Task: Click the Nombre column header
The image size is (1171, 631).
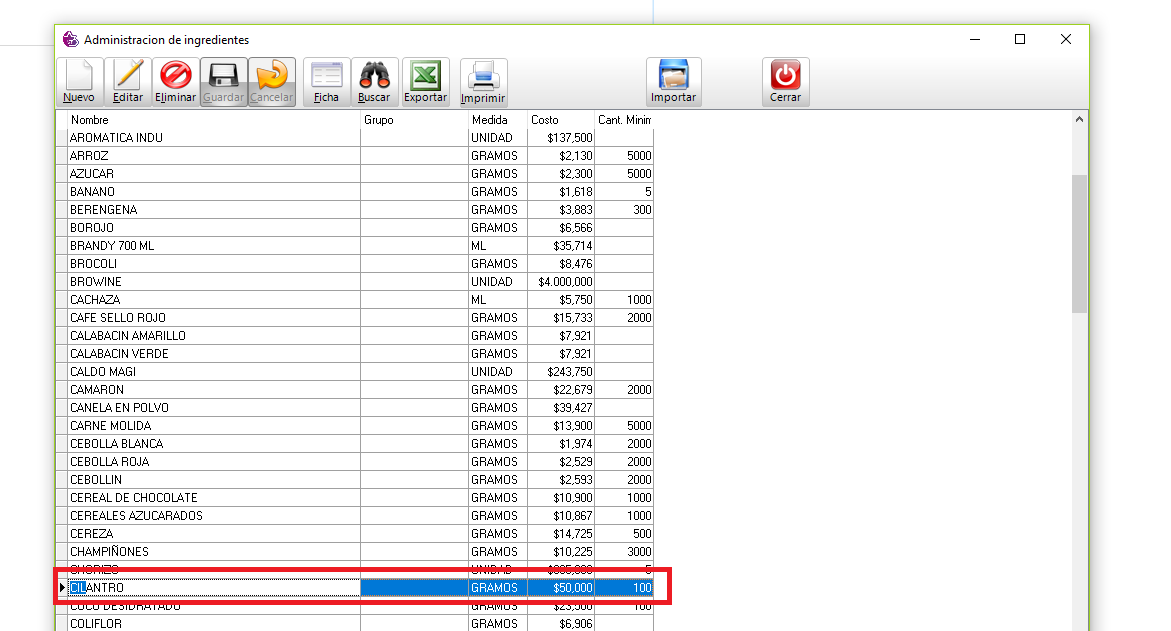Action: [214, 120]
